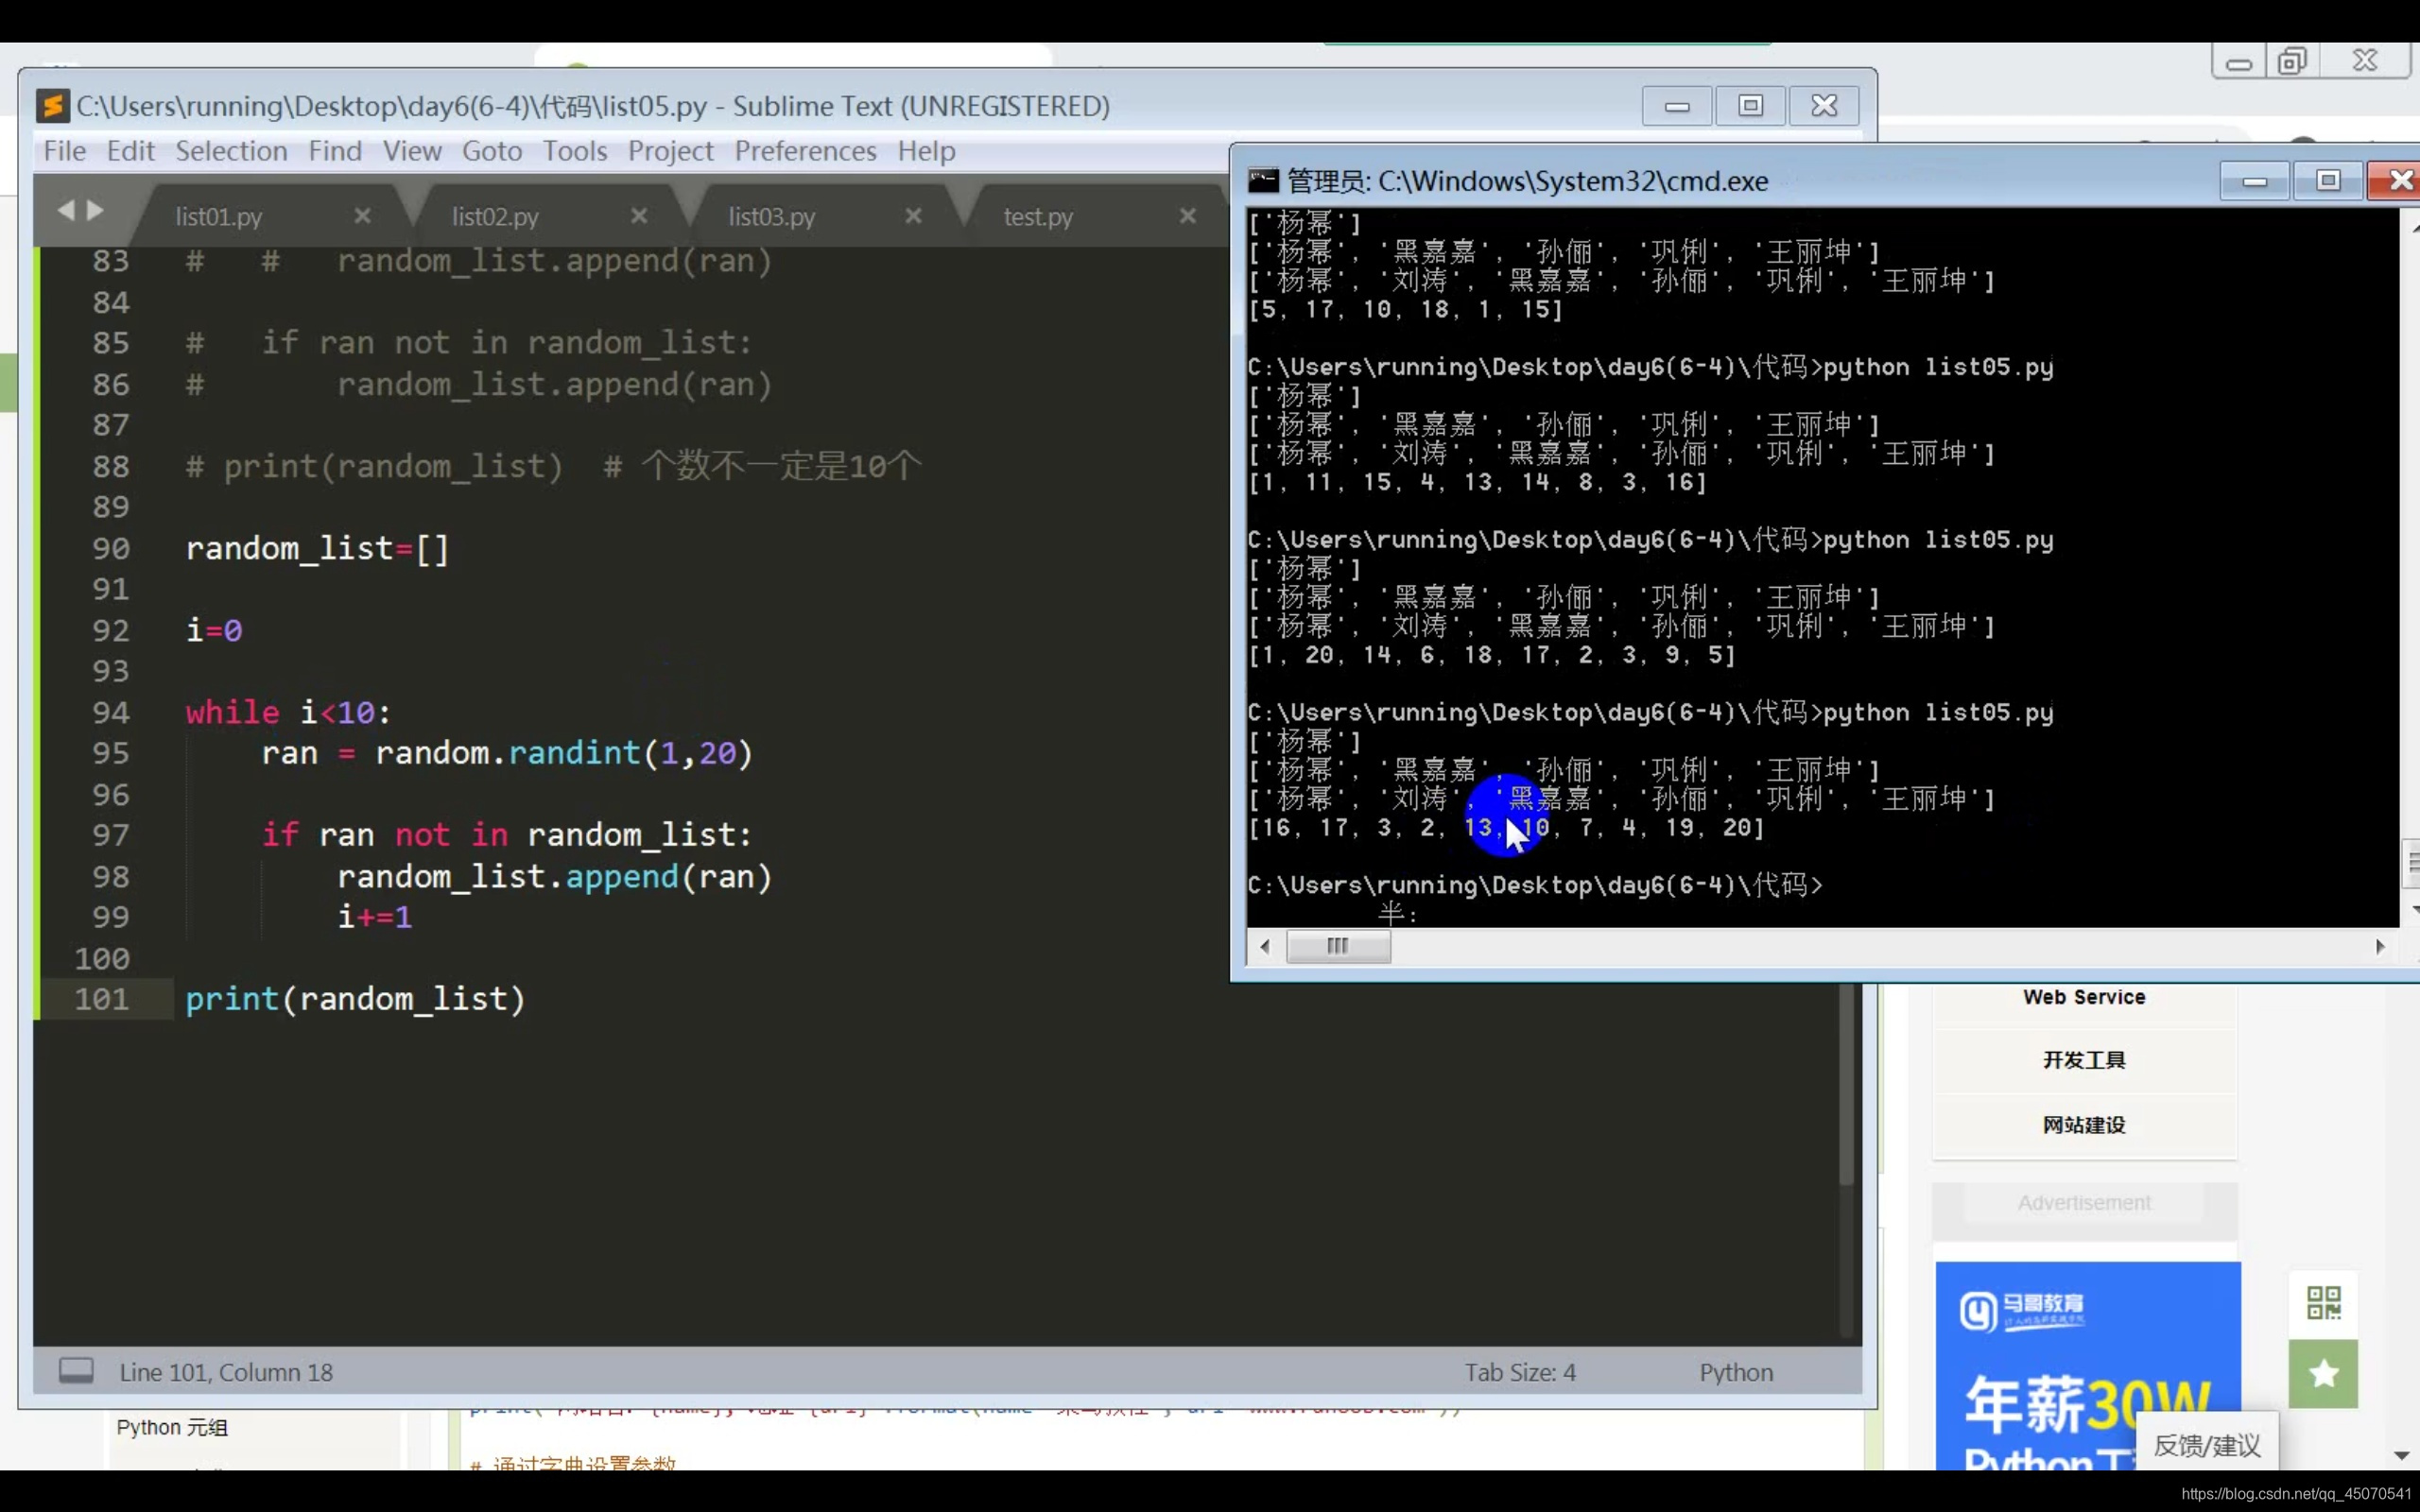
Task: Open the Python syntax selector
Action: point(1735,1372)
